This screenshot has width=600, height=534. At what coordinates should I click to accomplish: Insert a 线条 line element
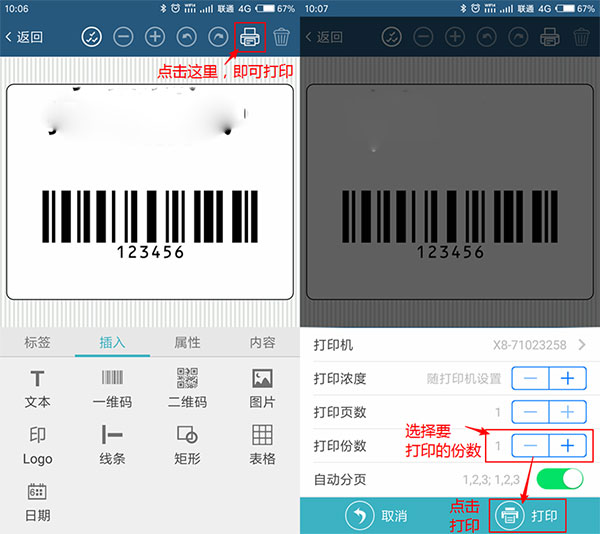coord(112,444)
